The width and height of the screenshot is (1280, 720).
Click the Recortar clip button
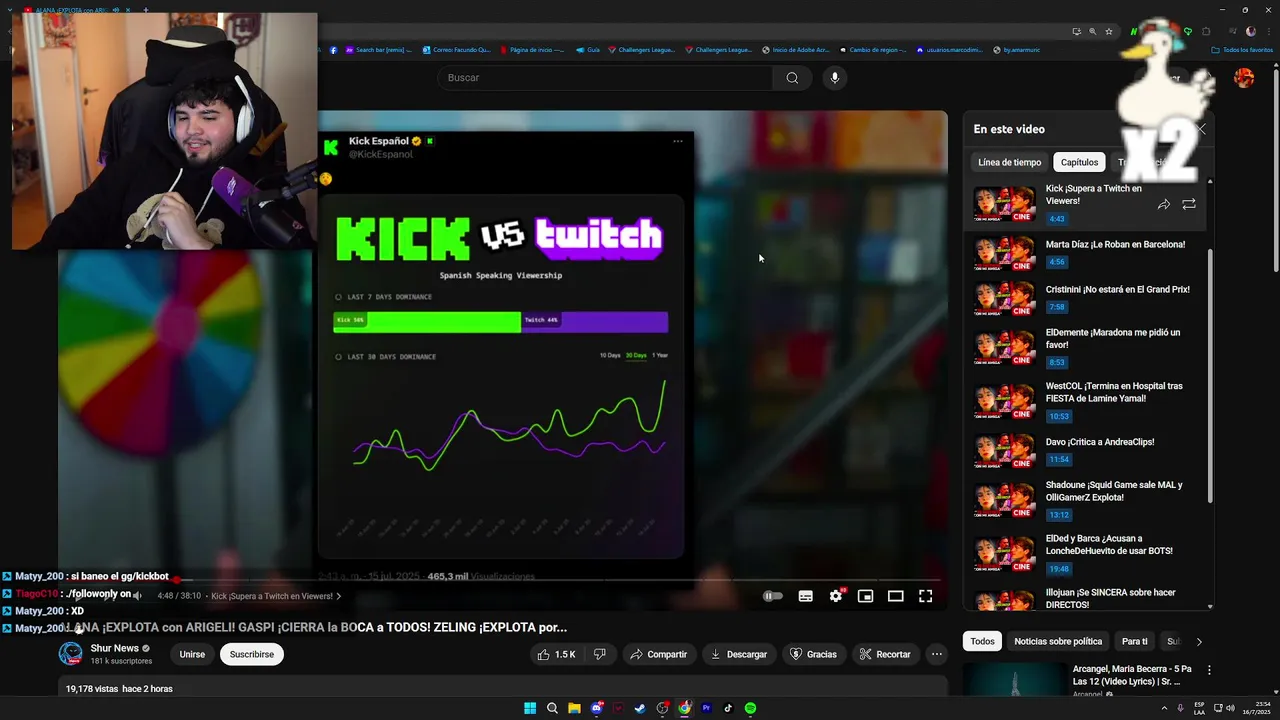click(x=884, y=654)
